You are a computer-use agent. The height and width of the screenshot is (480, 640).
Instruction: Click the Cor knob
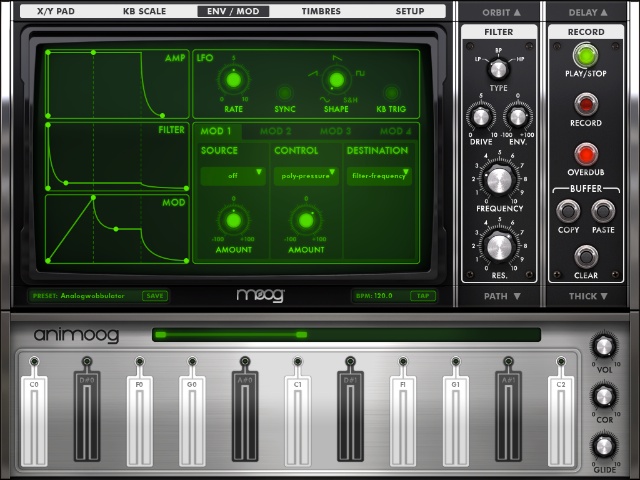point(603,396)
